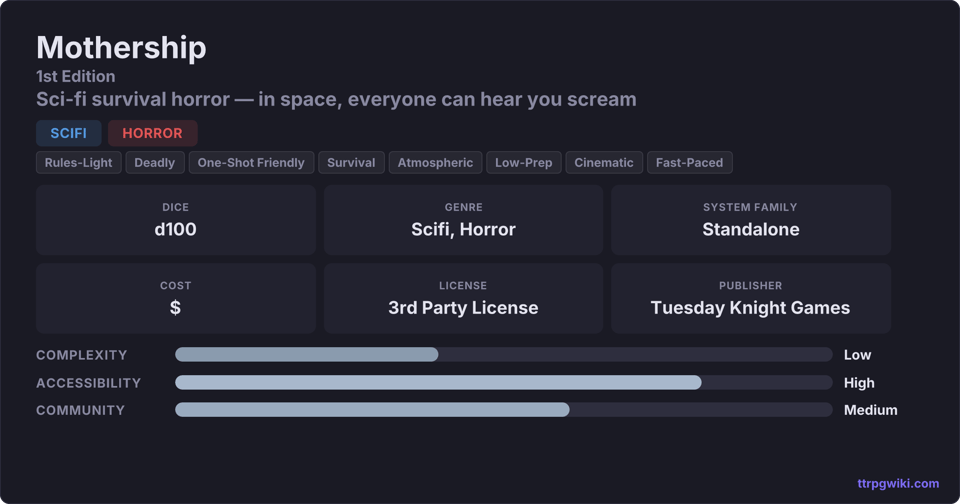Choose the Survival tag
The height and width of the screenshot is (504, 960).
pos(351,162)
